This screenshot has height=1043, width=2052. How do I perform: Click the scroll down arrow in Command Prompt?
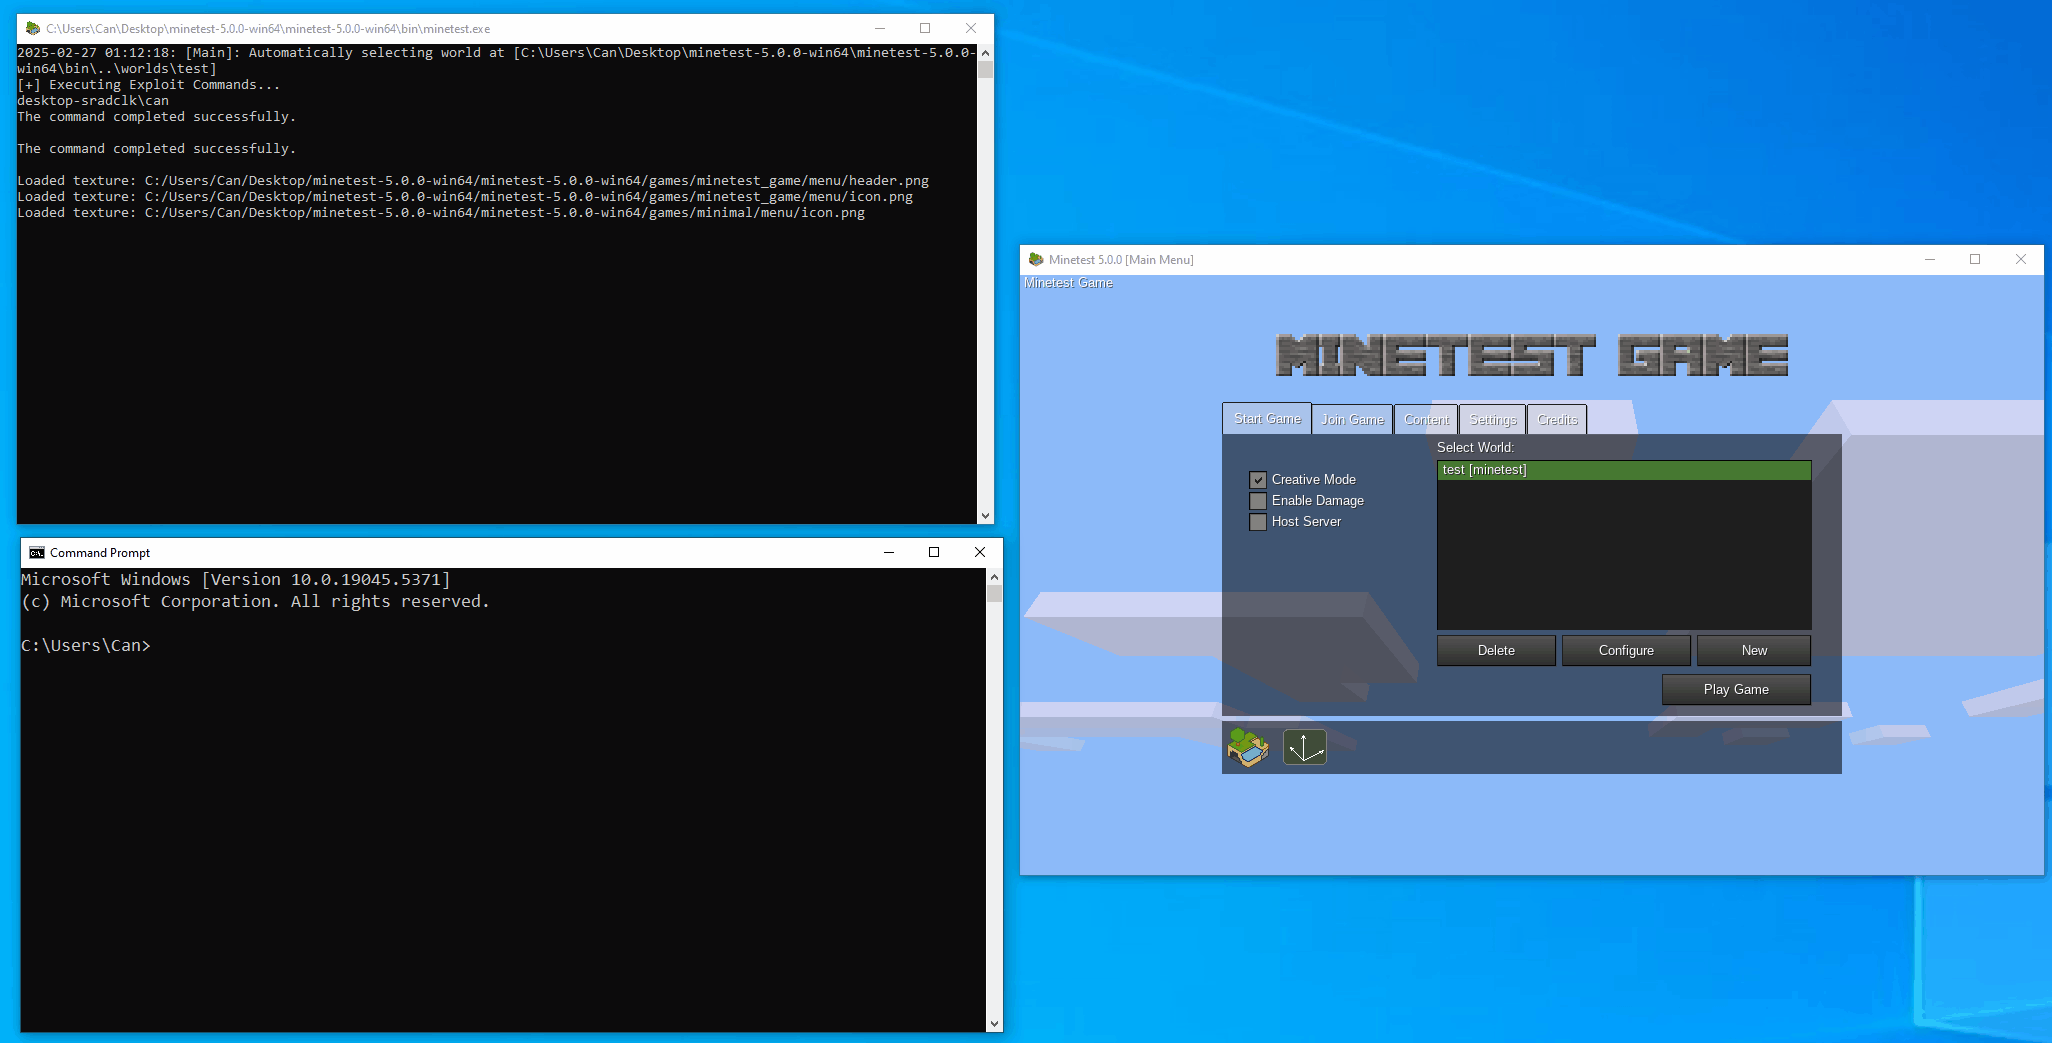pos(994,1024)
